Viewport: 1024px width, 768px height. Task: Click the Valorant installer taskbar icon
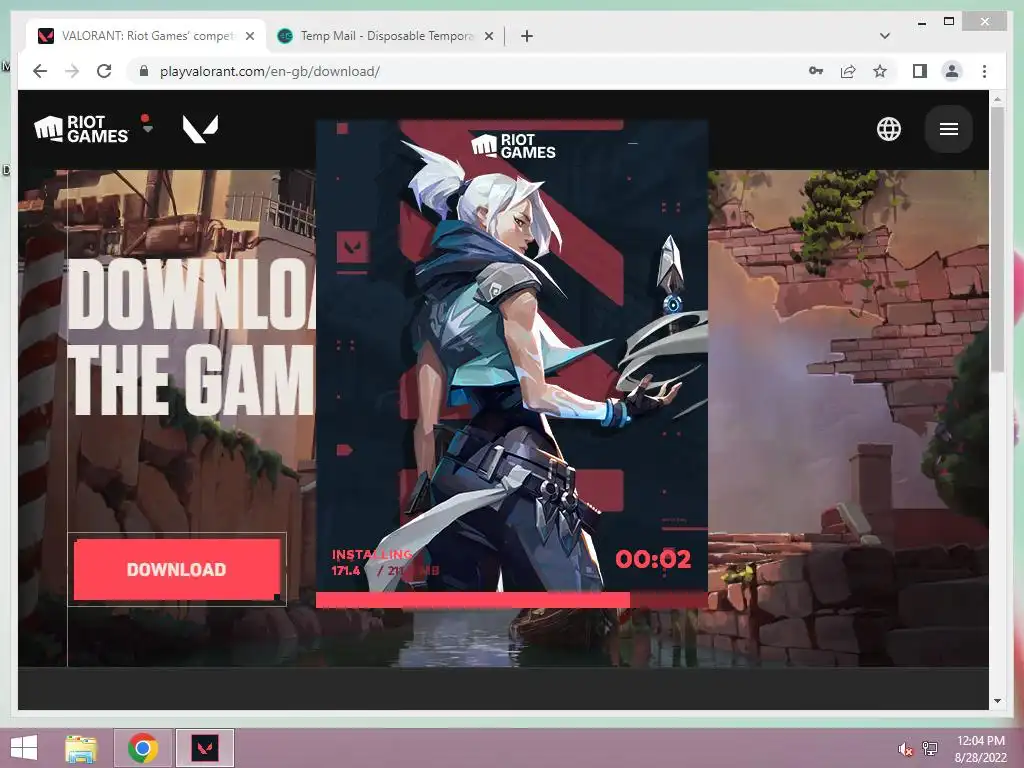coord(204,748)
